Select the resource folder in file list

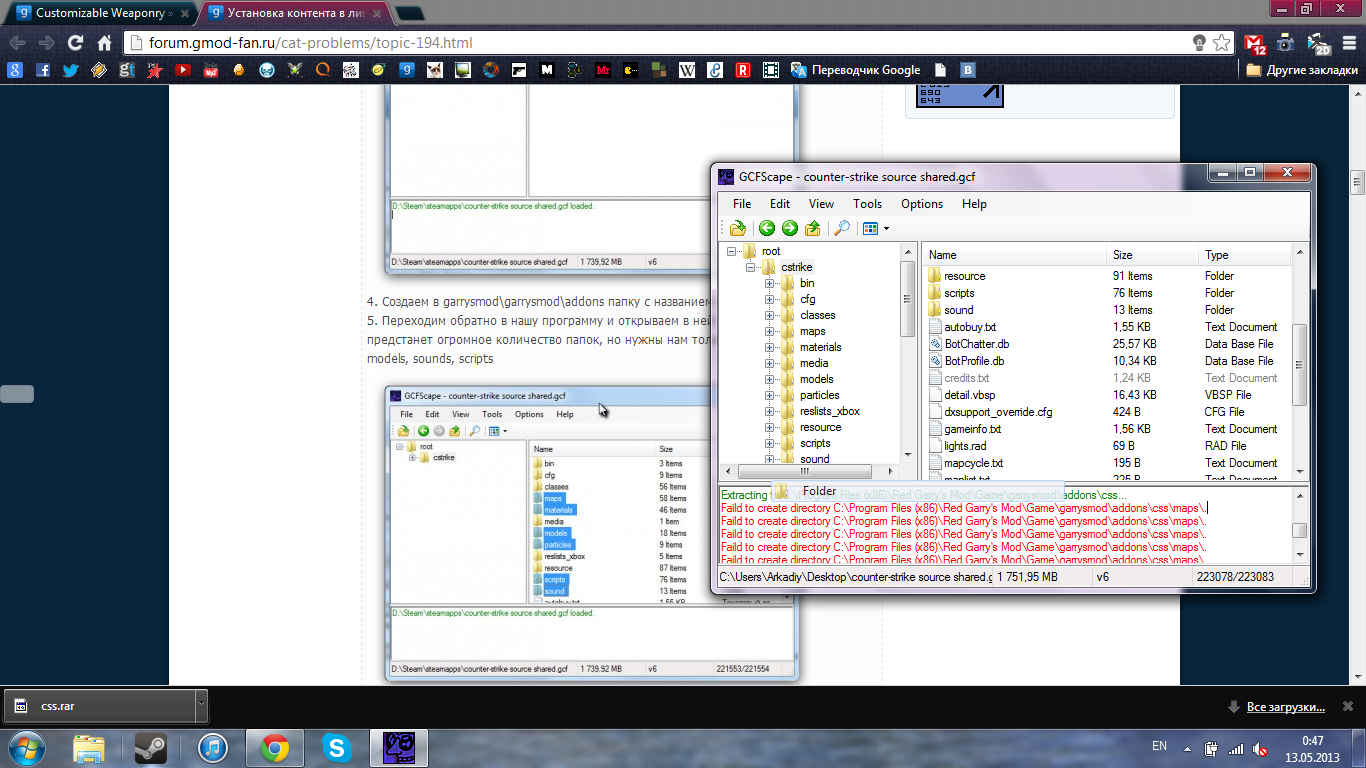click(x=1107, y=276)
